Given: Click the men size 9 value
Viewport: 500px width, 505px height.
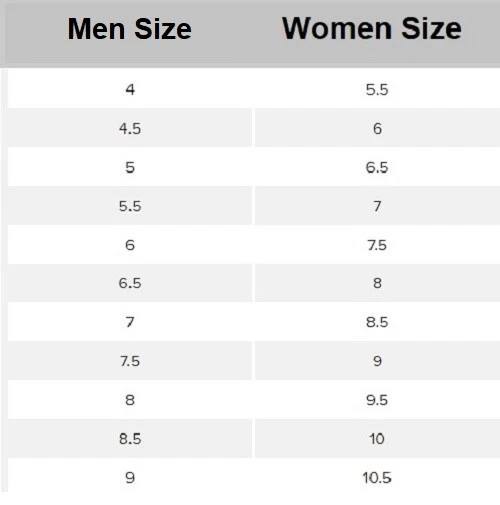Looking at the screenshot, I should [x=130, y=478].
